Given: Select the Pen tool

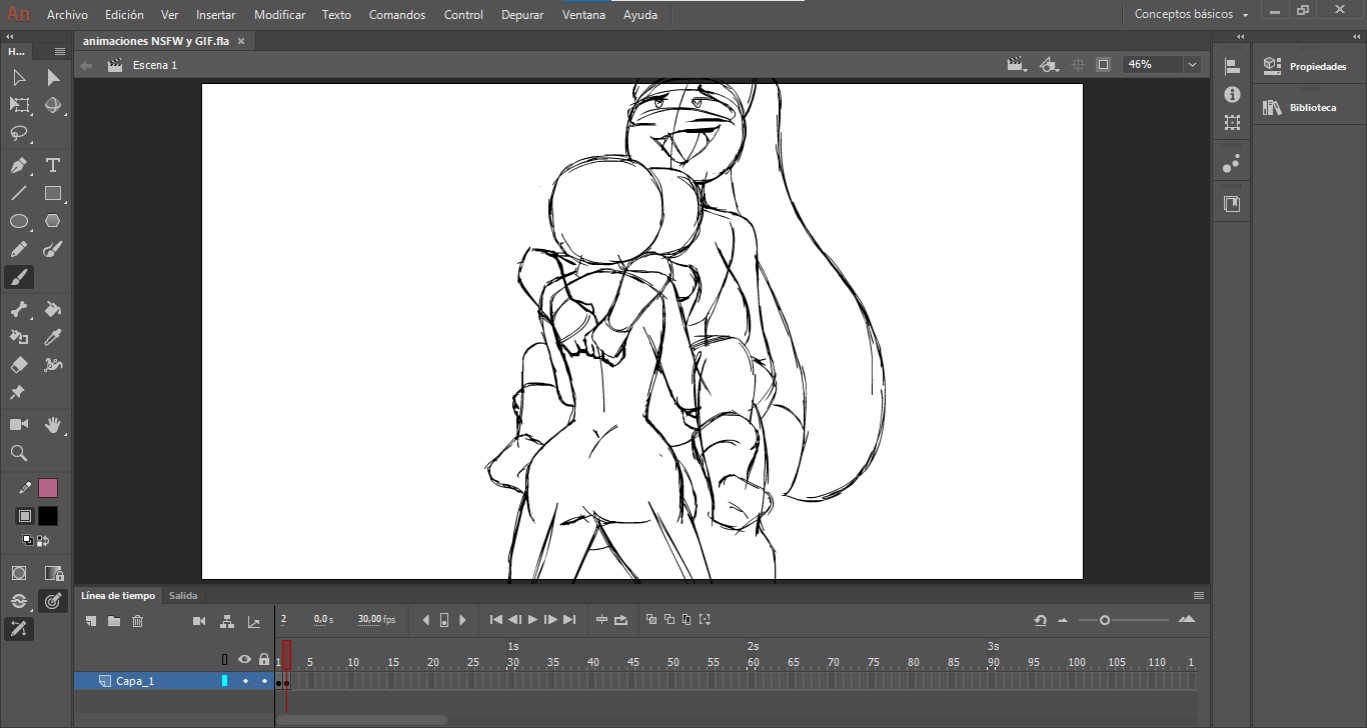Looking at the screenshot, I should point(19,165).
